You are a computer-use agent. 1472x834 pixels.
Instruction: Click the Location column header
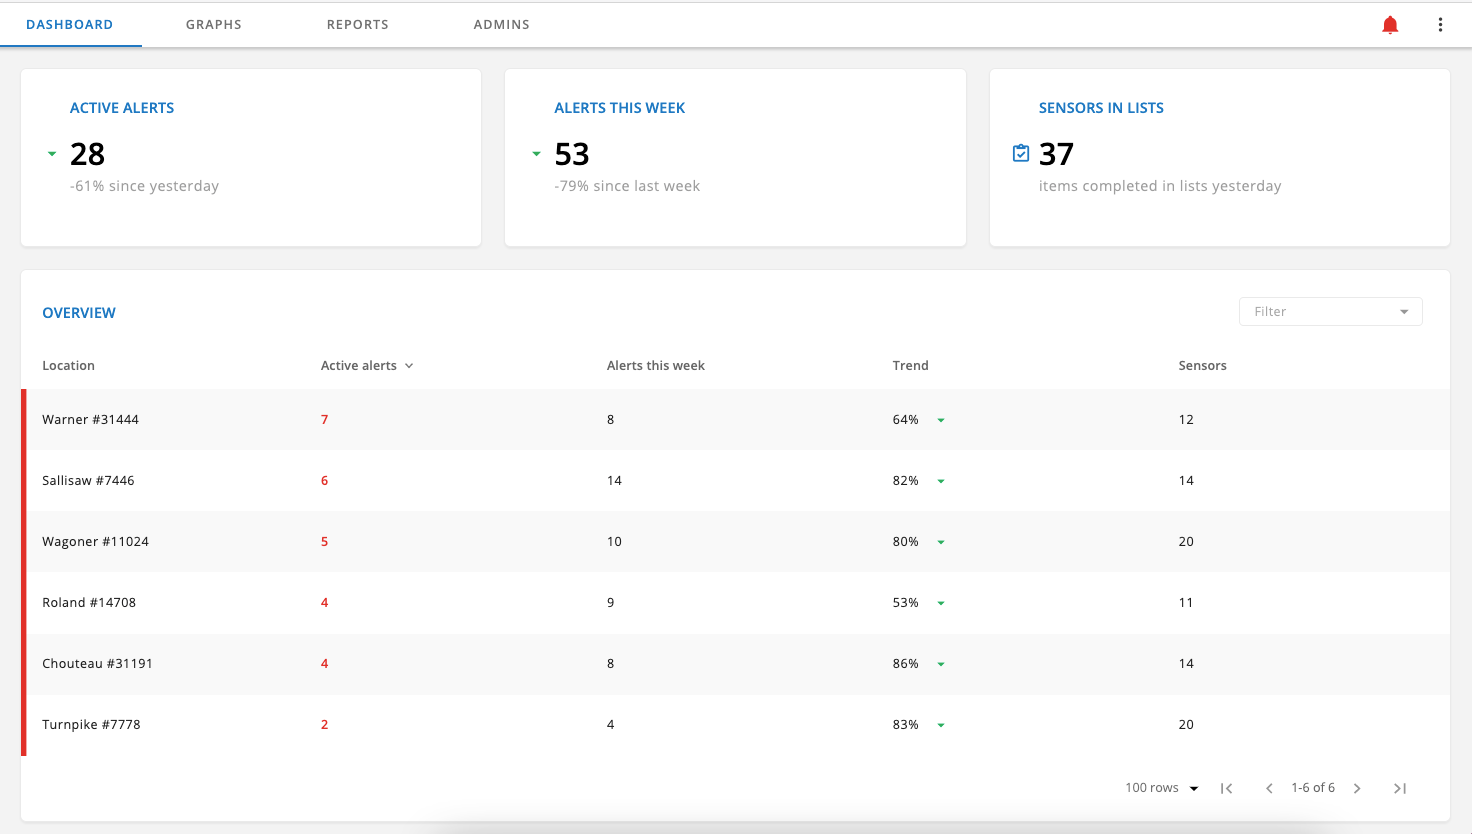click(68, 365)
